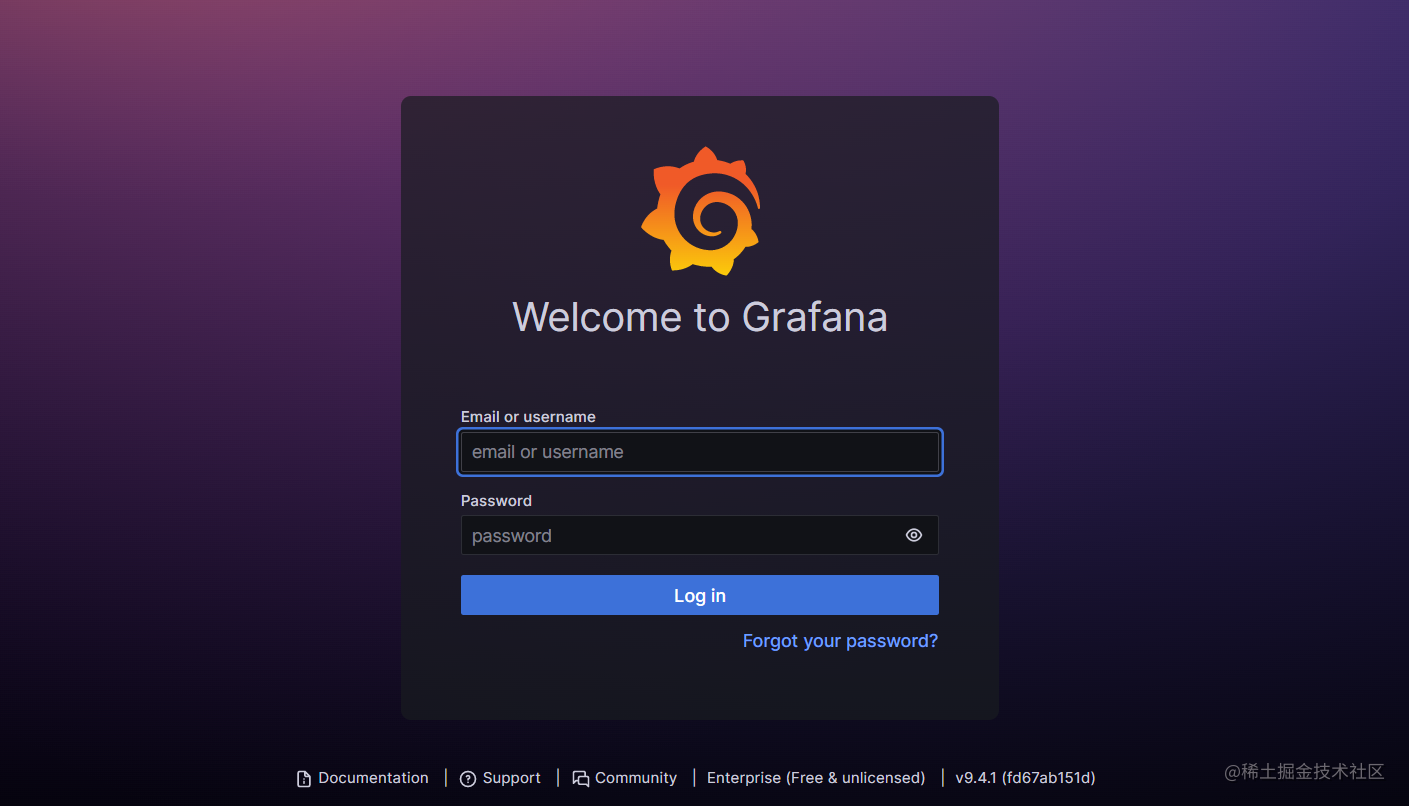Open the Support link
This screenshot has height=806, width=1409.
click(511, 777)
